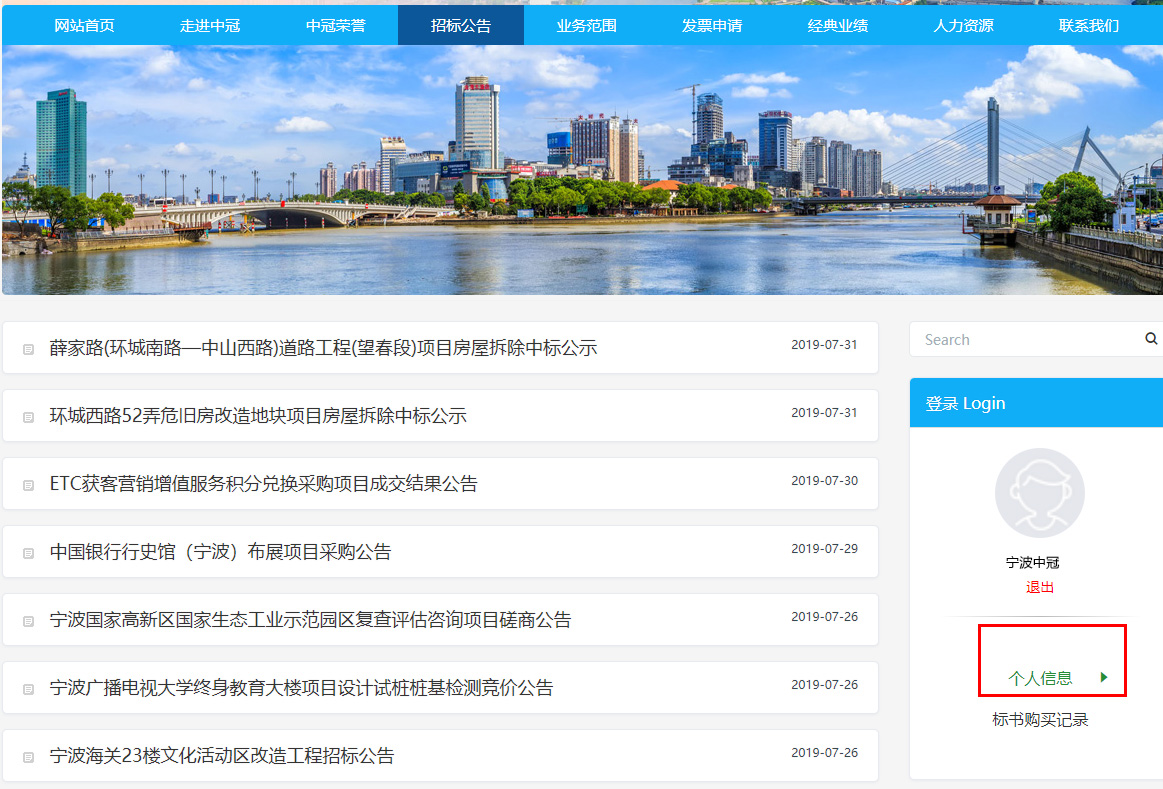1163x789 pixels.
Task: Open 中国银行行史馆布展项目采购公告
Action: (x=220, y=552)
